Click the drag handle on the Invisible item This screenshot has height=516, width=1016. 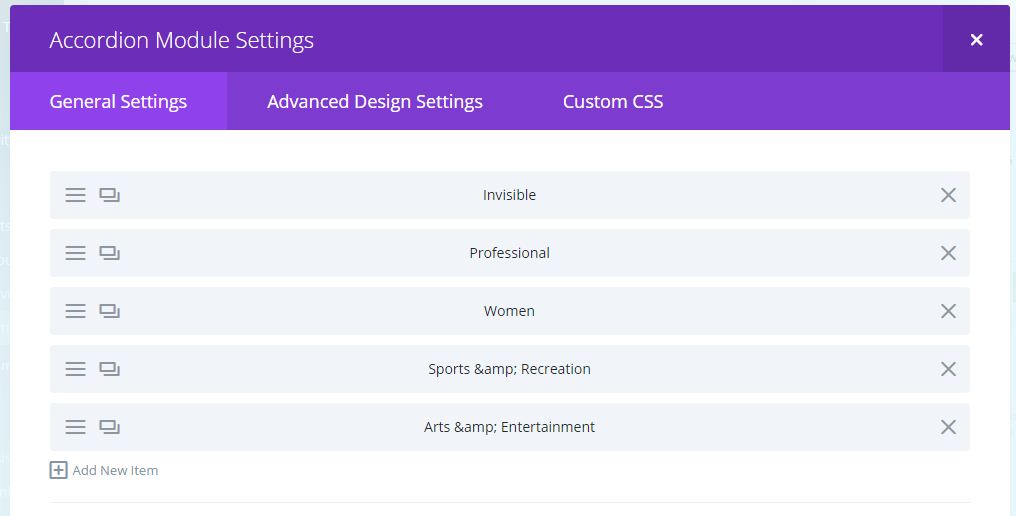point(75,195)
